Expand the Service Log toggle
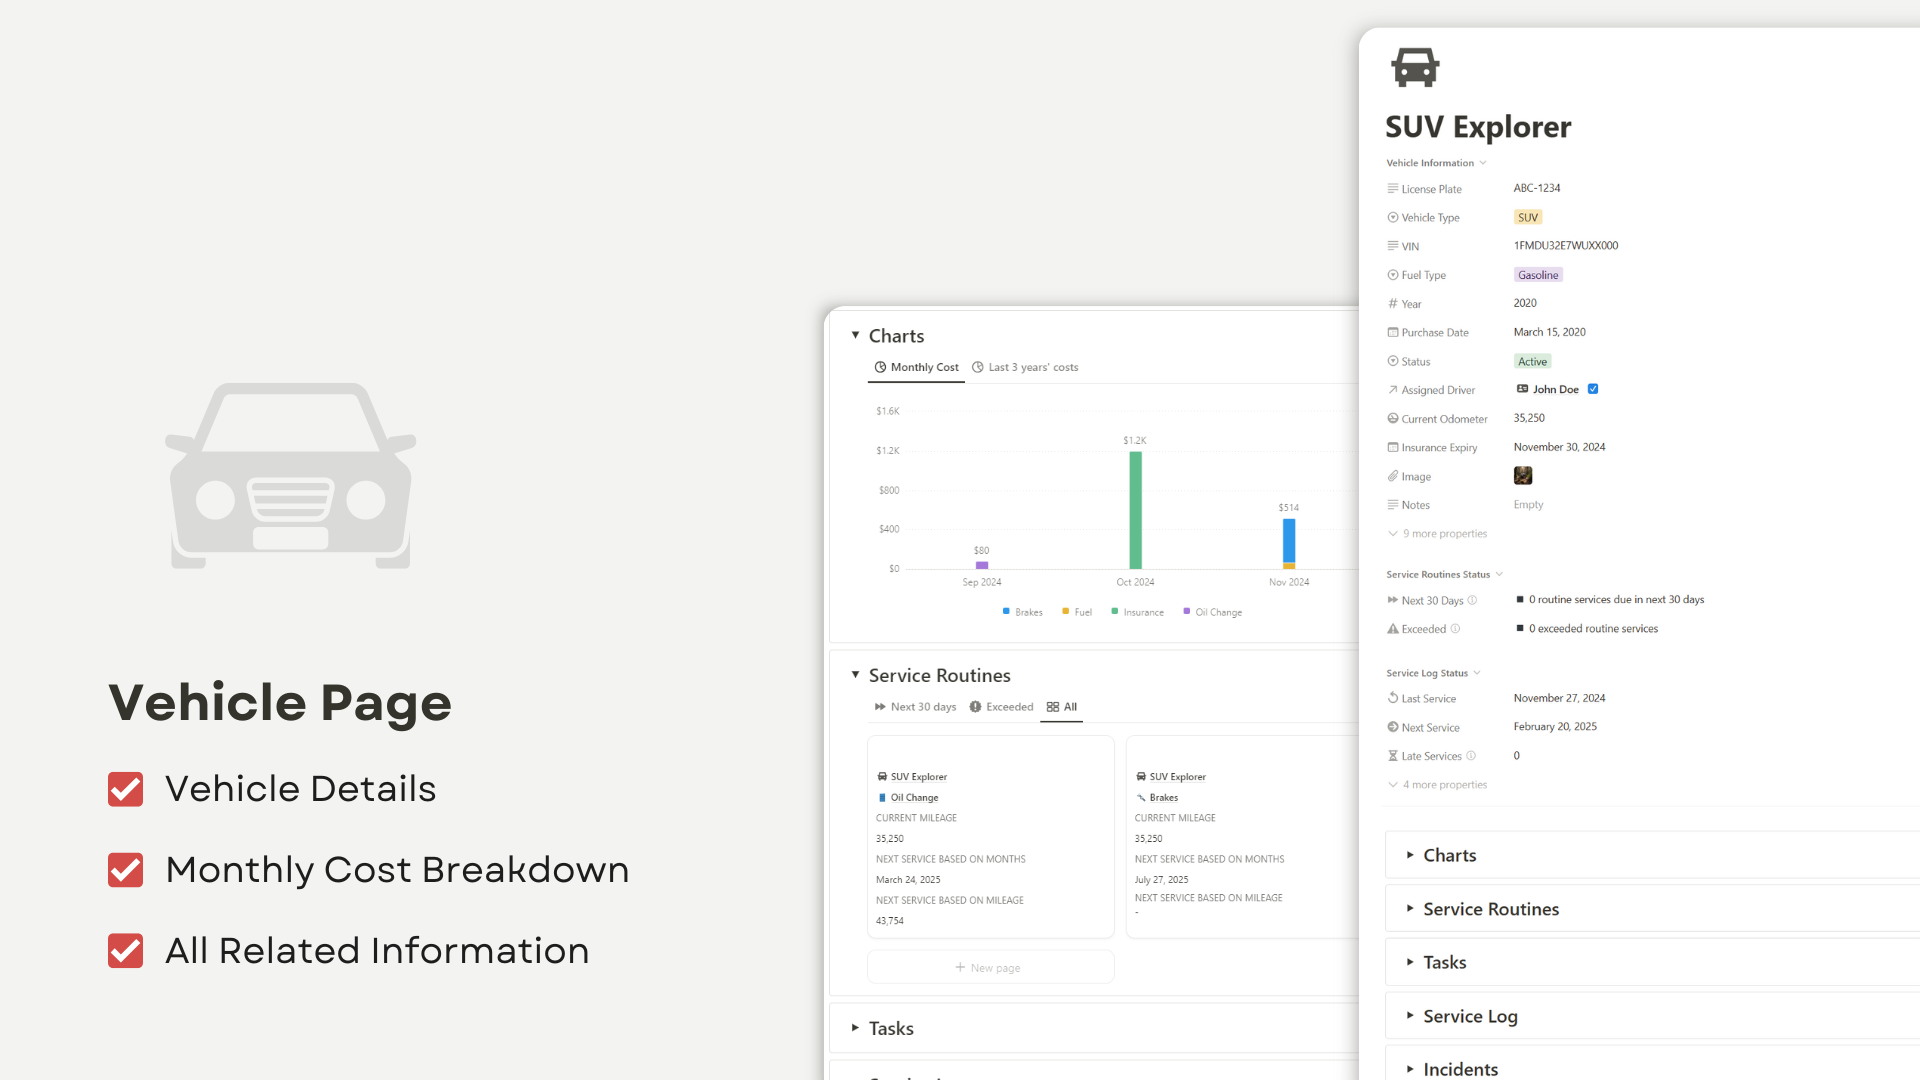 [x=1410, y=1015]
